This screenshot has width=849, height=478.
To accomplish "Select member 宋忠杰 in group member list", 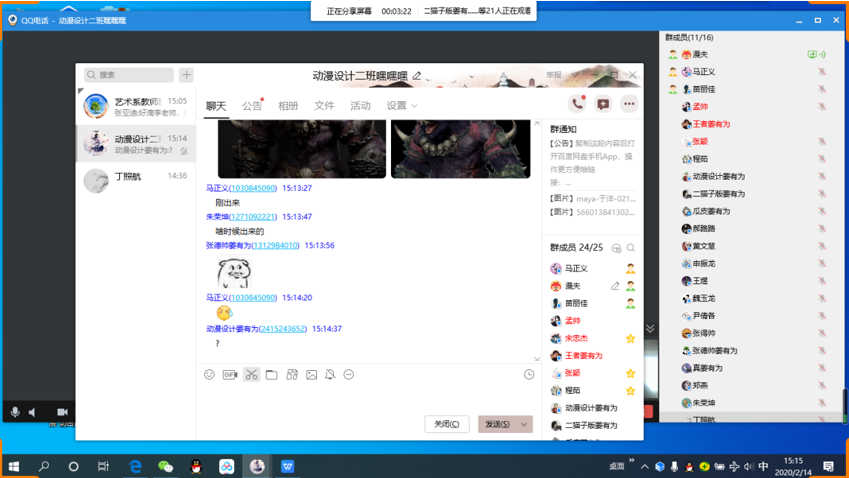I will (x=592, y=338).
